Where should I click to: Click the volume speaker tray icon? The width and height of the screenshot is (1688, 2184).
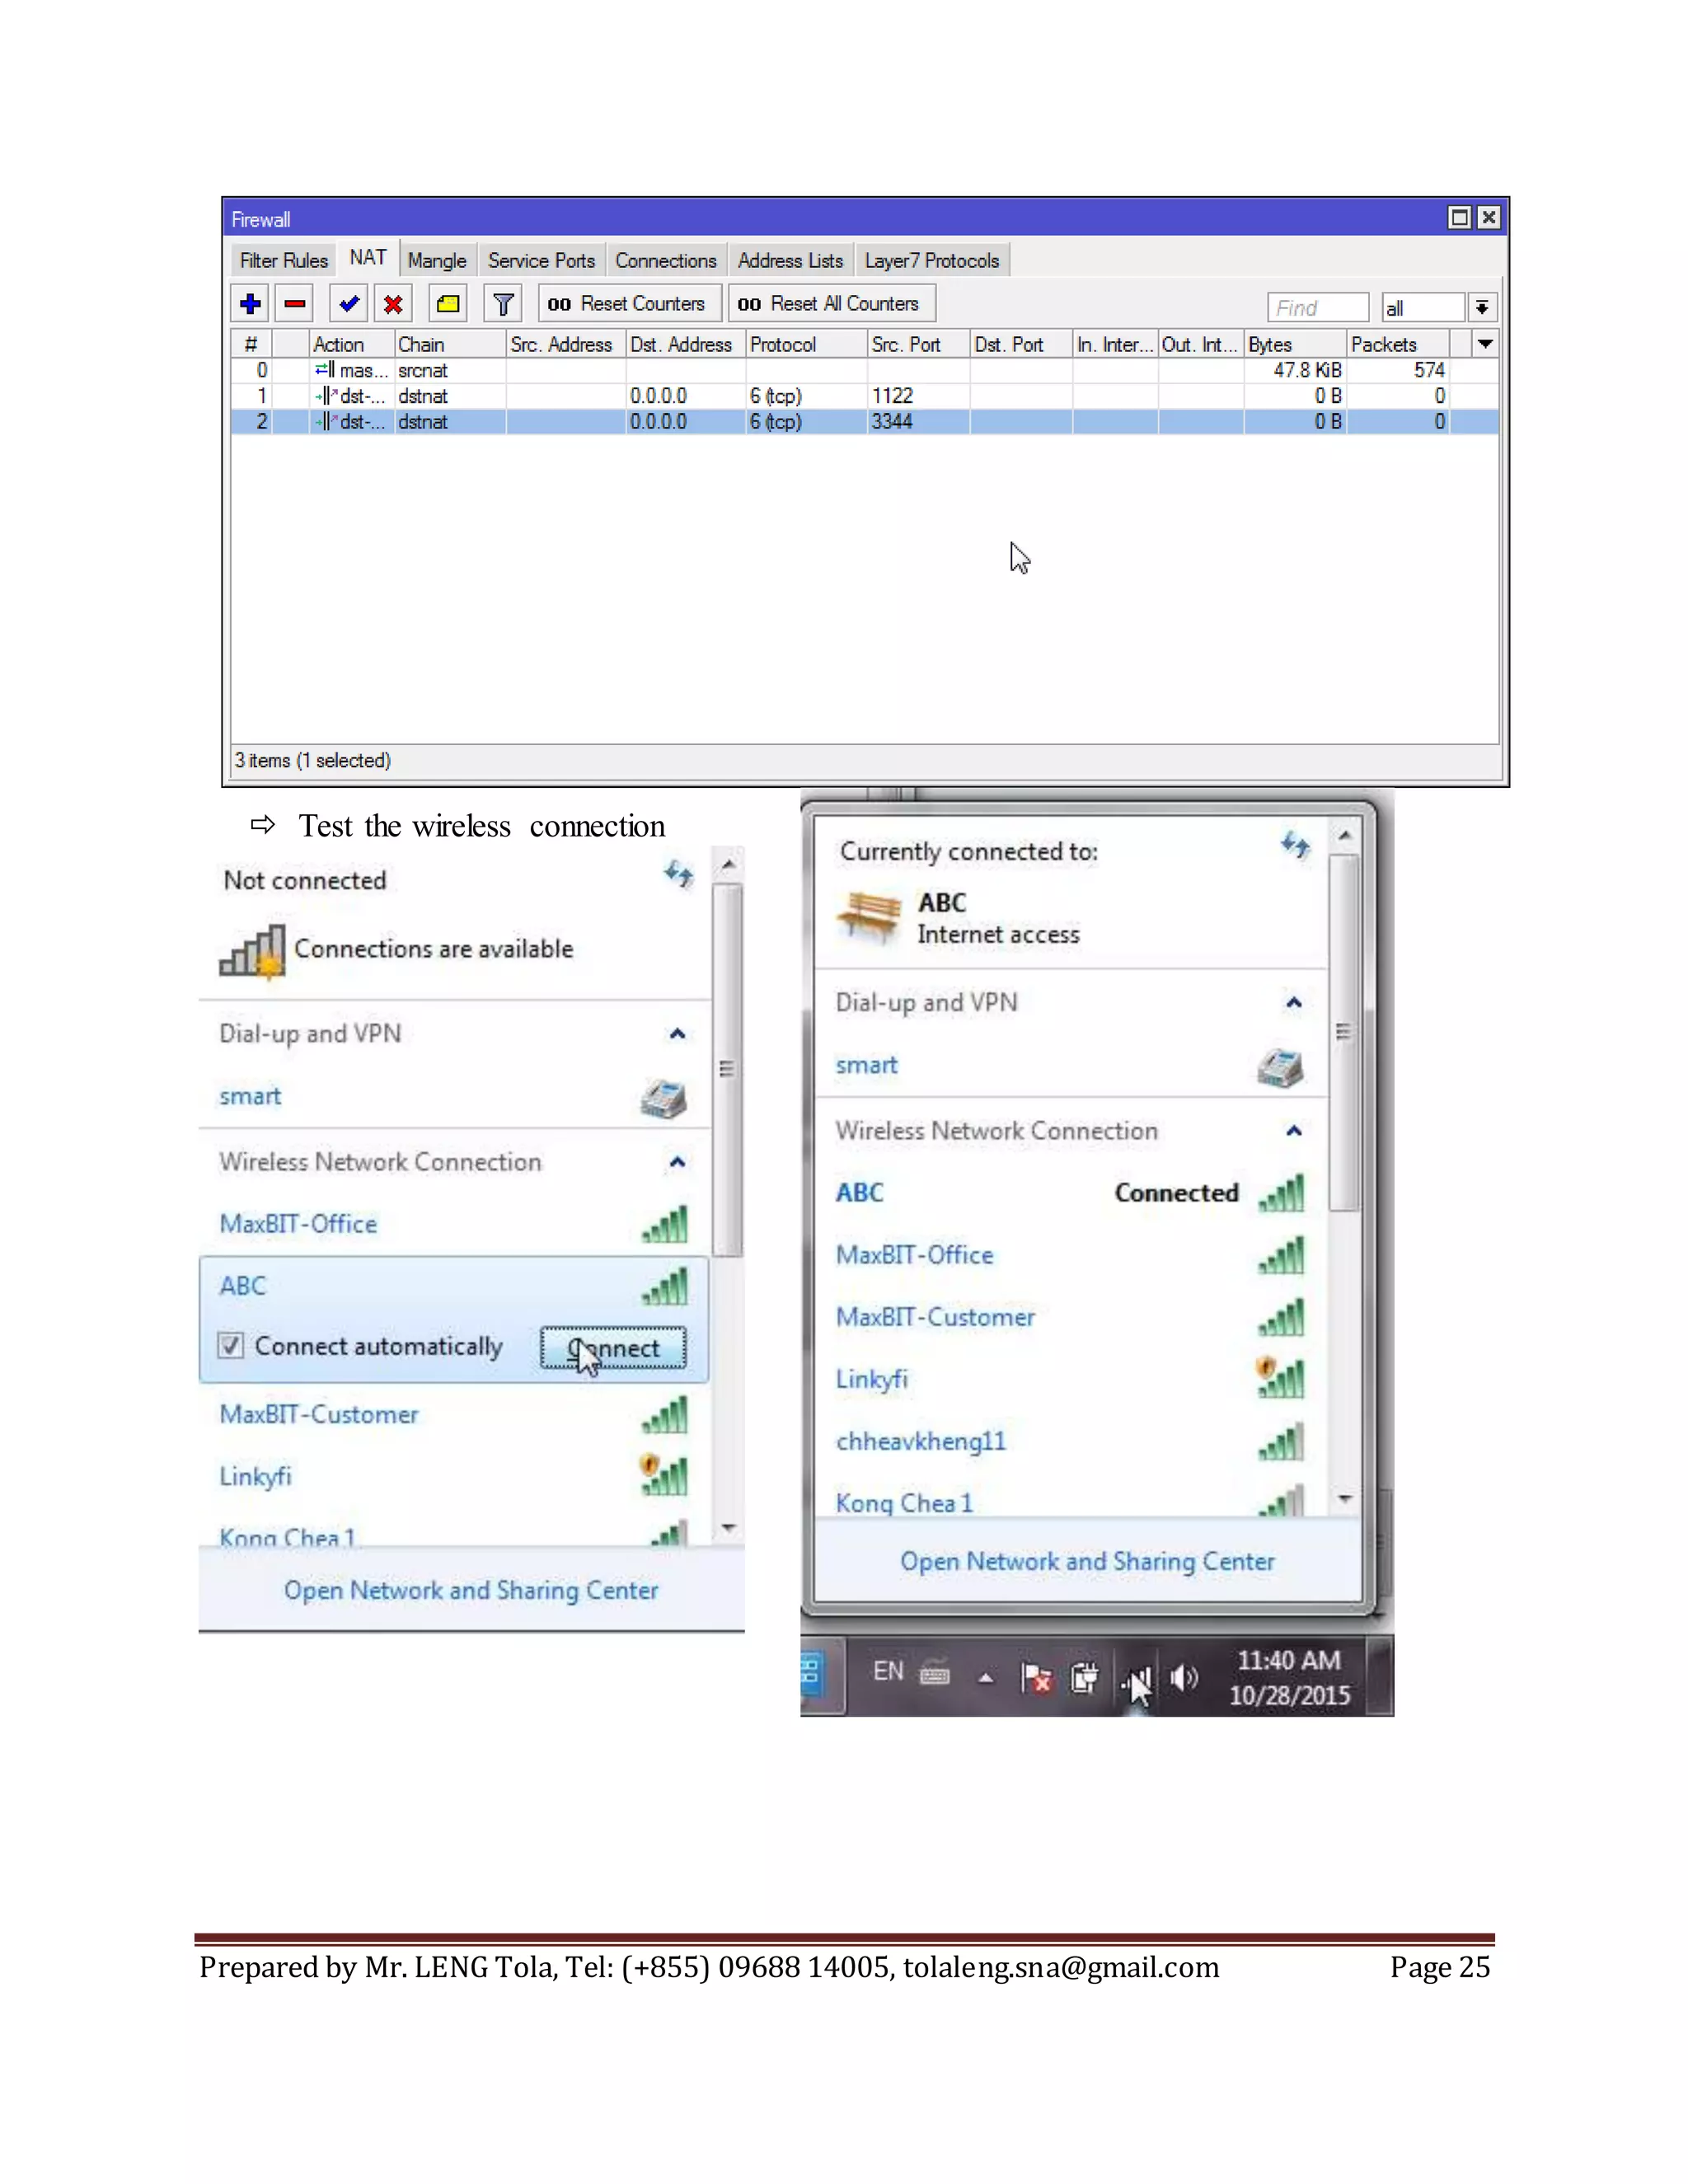pos(1183,1678)
